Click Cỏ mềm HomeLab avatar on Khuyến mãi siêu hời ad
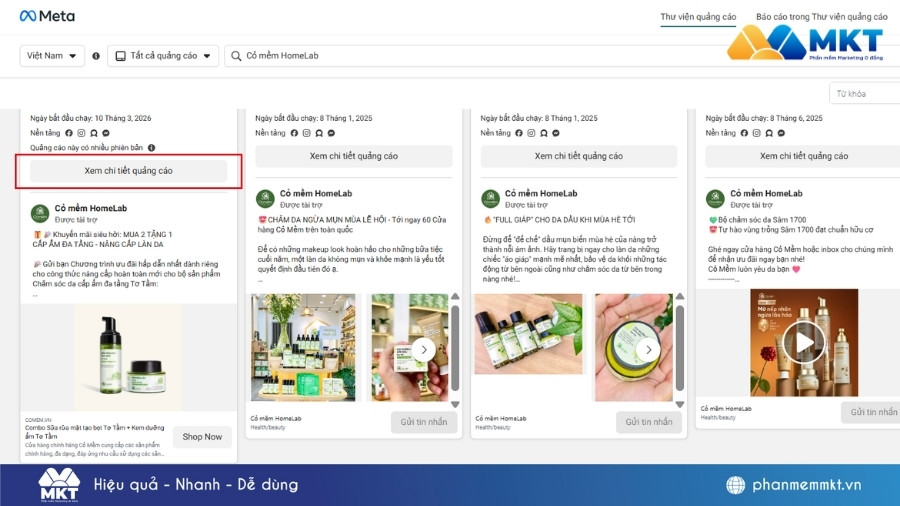Viewport: 900px width, 506px height. [40, 213]
